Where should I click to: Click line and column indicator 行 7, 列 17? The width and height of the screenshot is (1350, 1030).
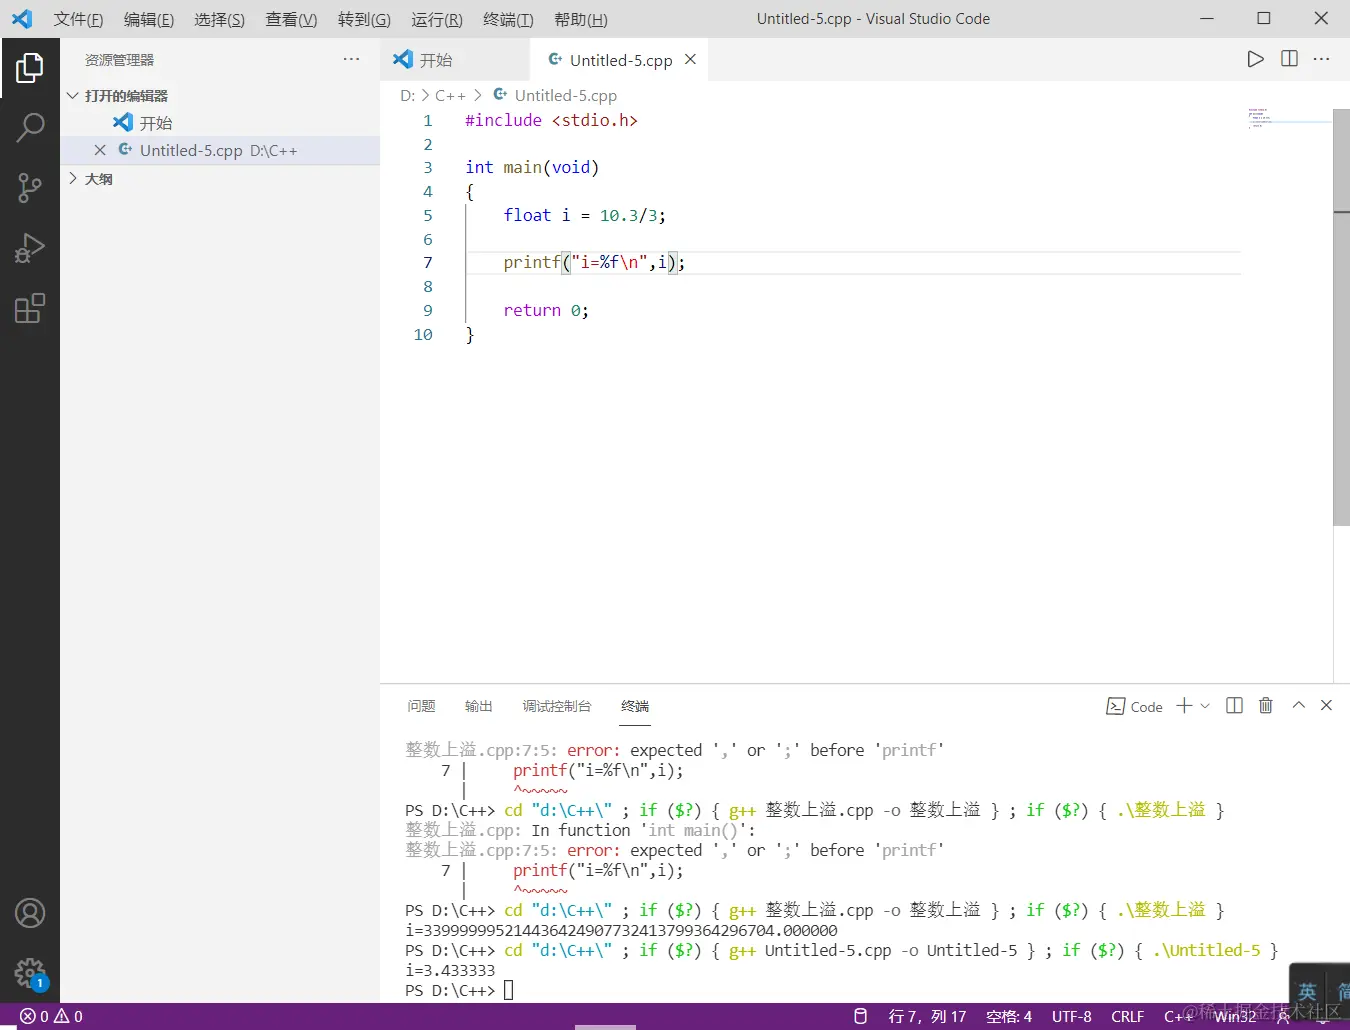927,1016
